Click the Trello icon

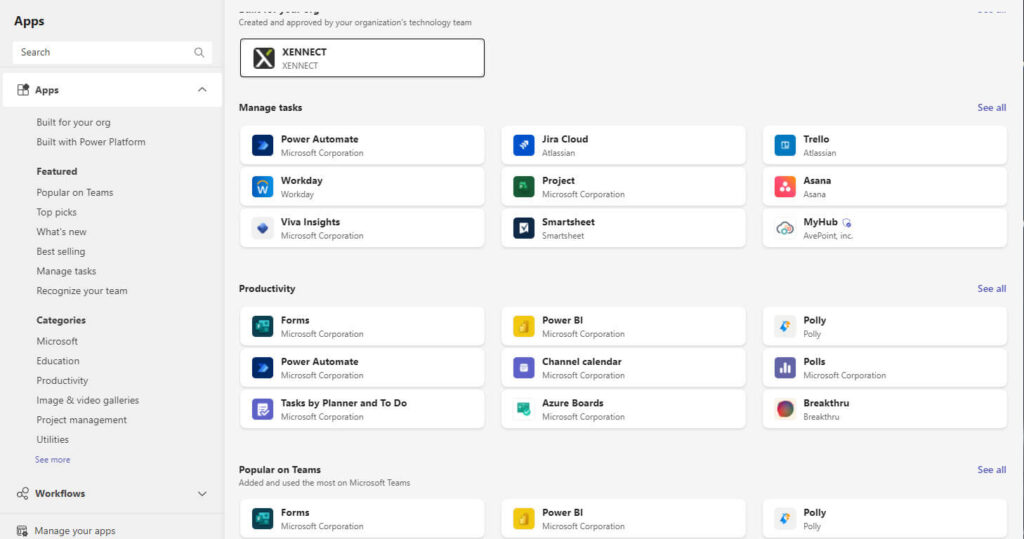click(785, 145)
